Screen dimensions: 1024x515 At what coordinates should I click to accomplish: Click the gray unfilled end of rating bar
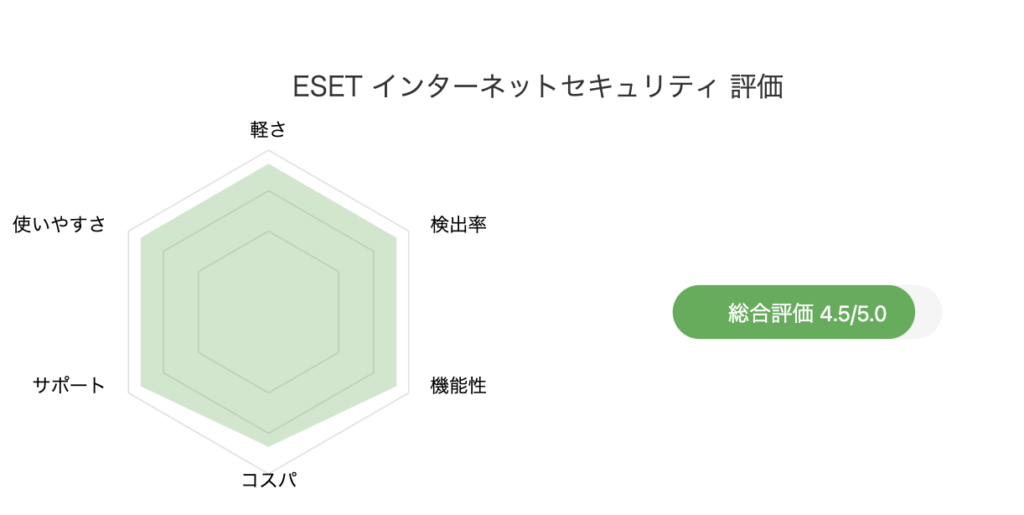point(929,312)
